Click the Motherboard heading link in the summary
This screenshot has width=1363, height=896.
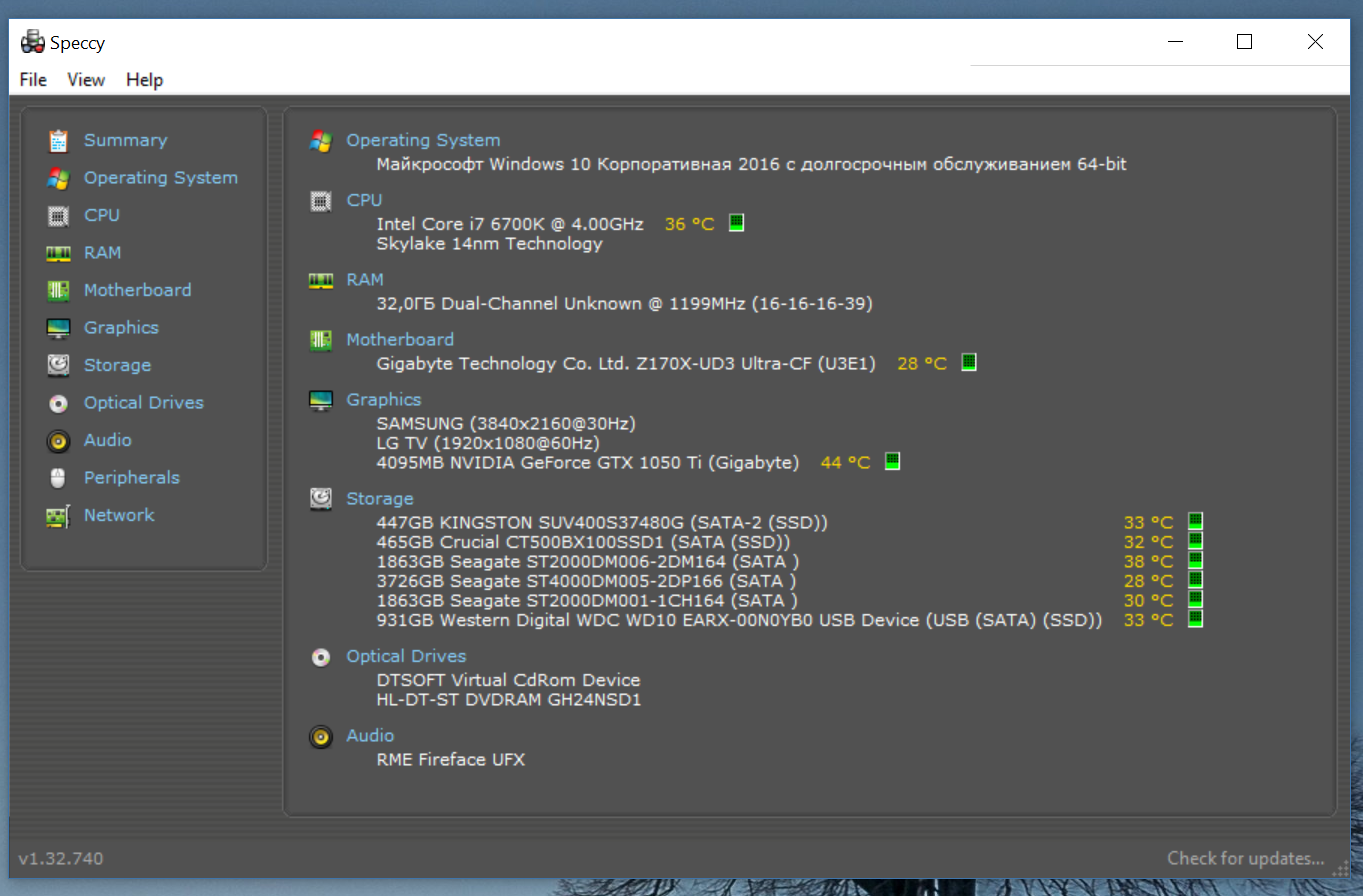tap(400, 340)
